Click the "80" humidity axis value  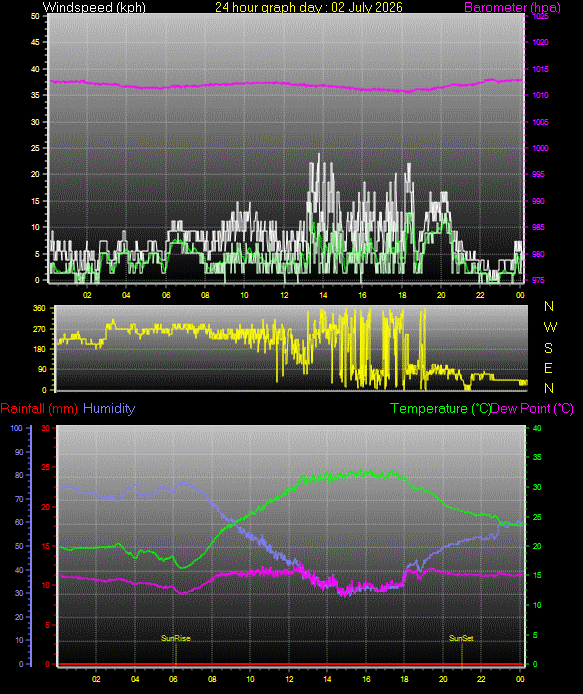(19, 475)
